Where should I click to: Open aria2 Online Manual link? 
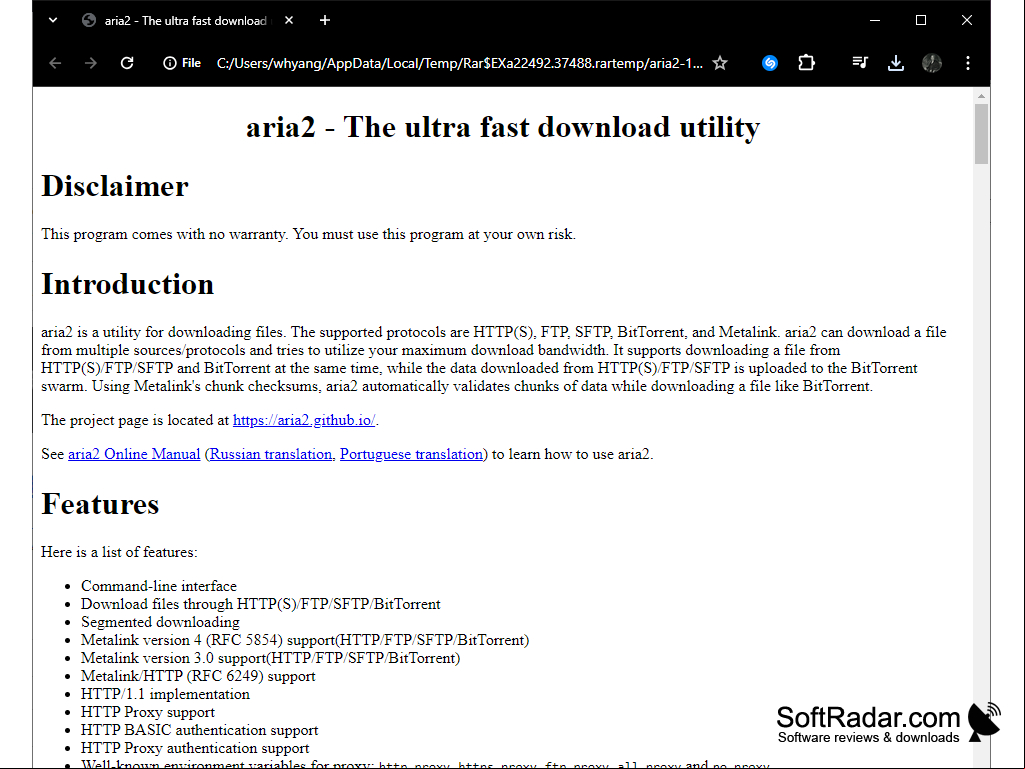click(x=134, y=454)
